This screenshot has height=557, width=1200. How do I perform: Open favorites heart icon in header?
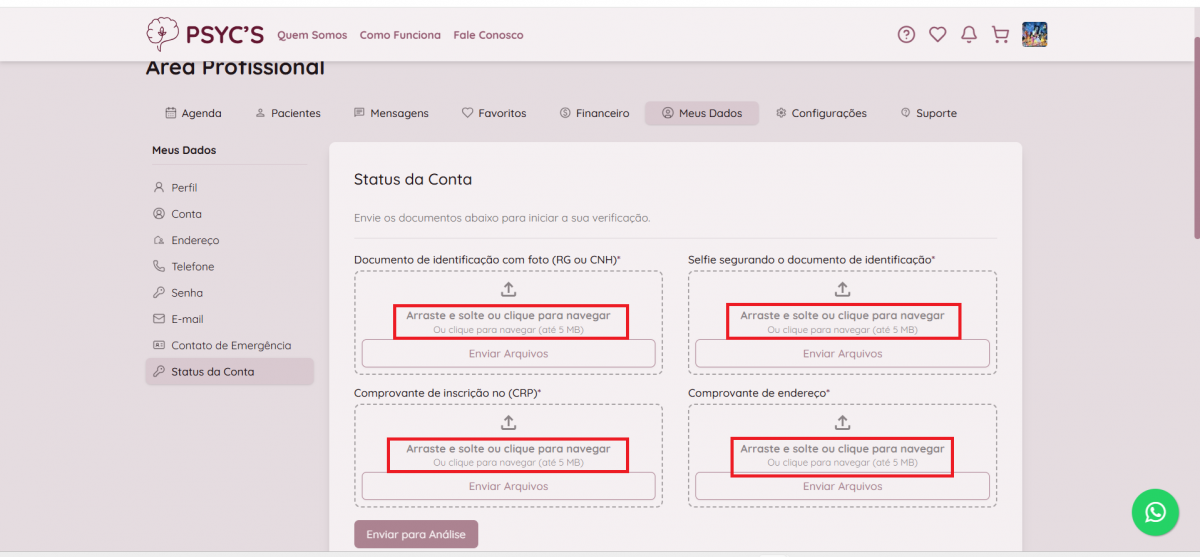(937, 35)
